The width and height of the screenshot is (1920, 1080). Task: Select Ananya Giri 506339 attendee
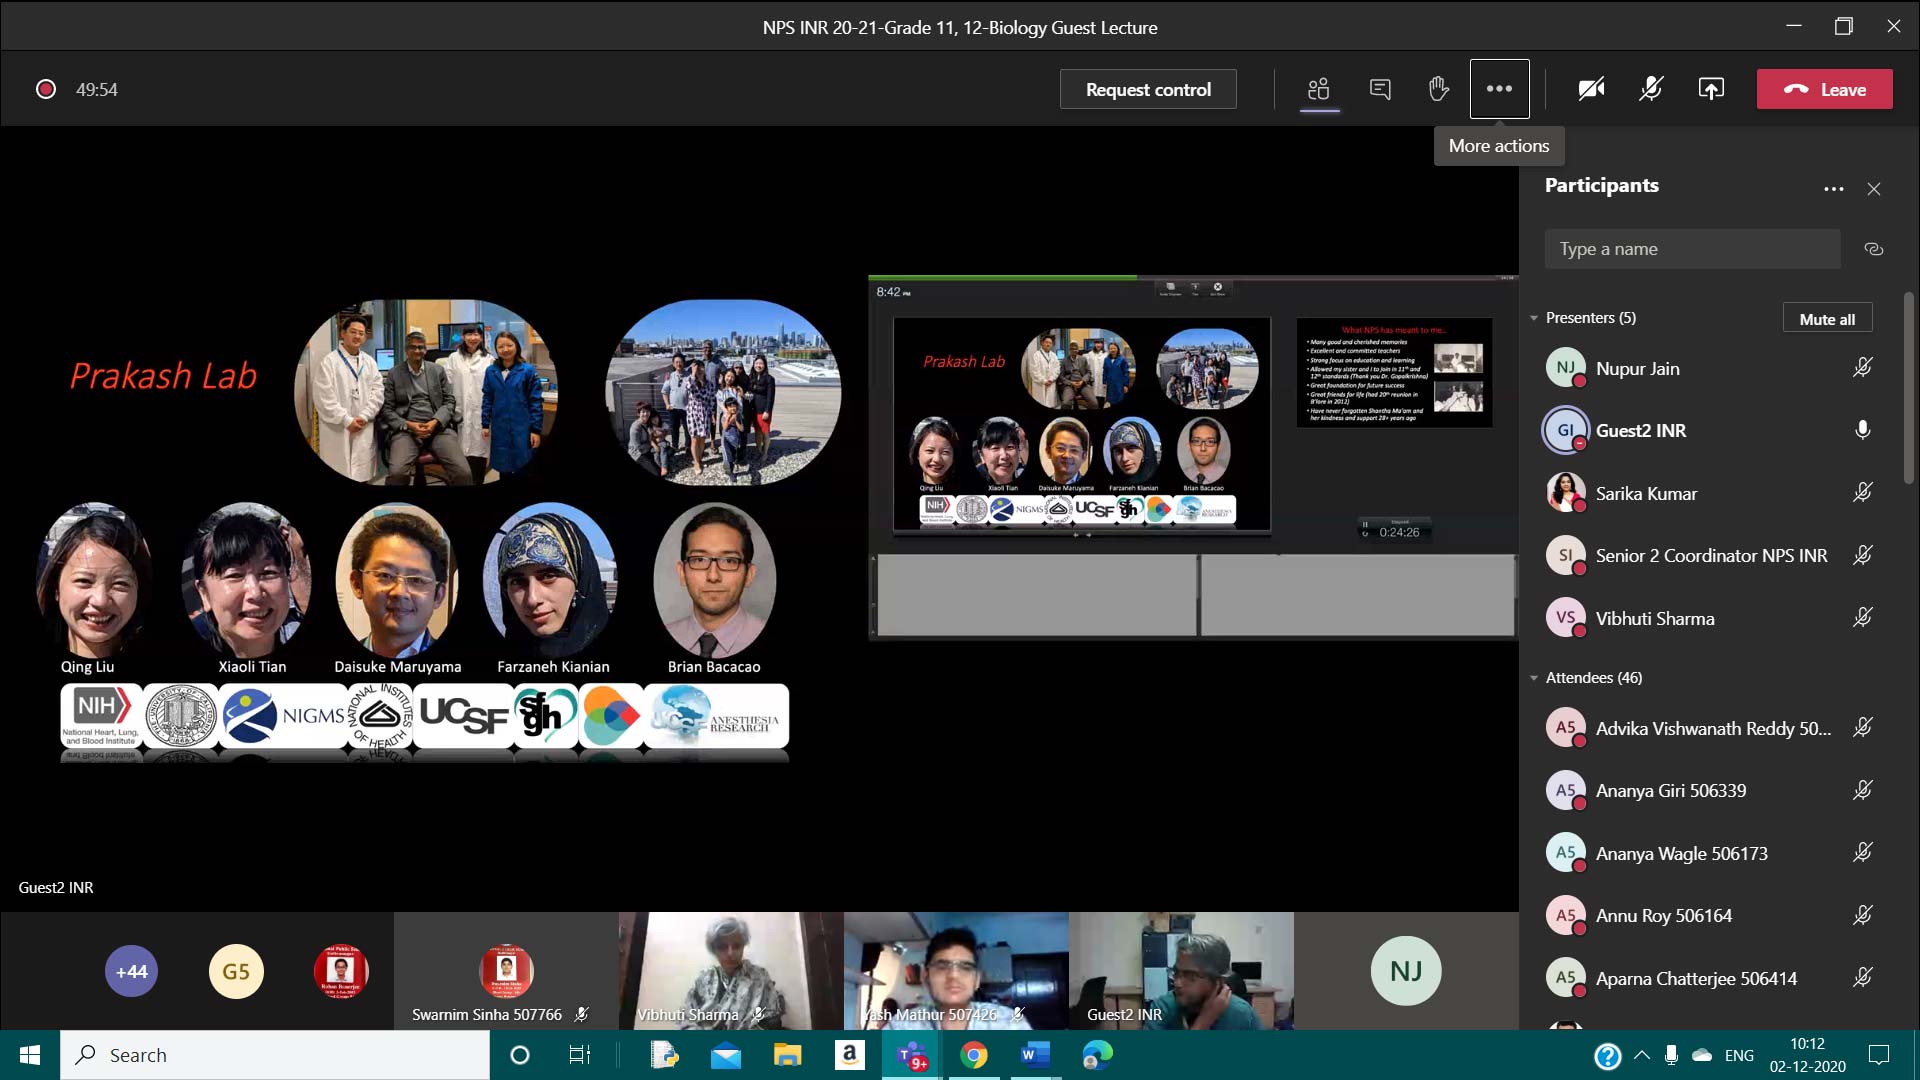tap(1710, 790)
